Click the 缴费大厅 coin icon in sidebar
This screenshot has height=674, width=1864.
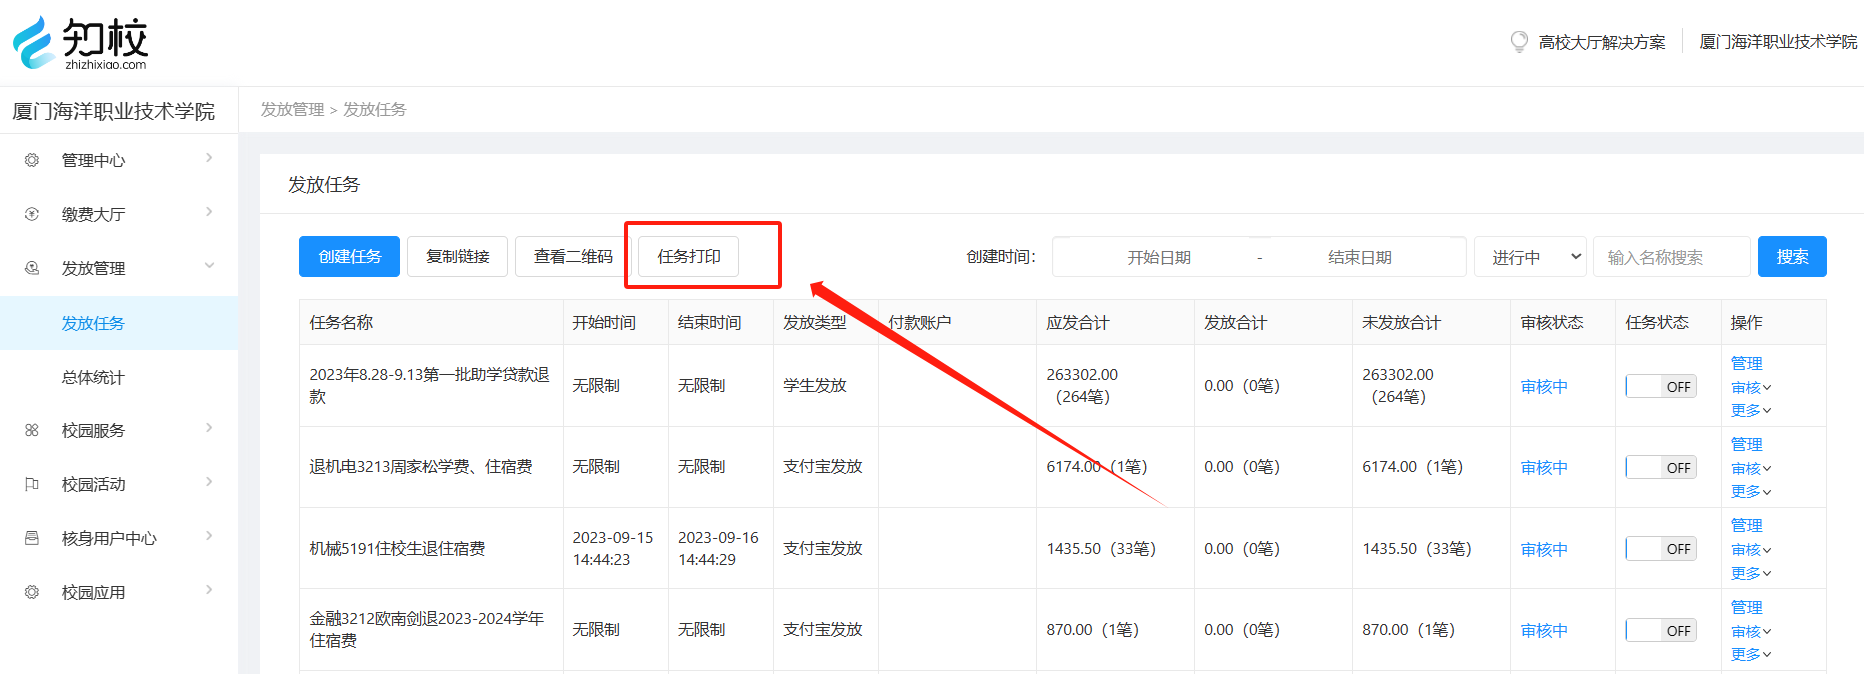(x=32, y=214)
